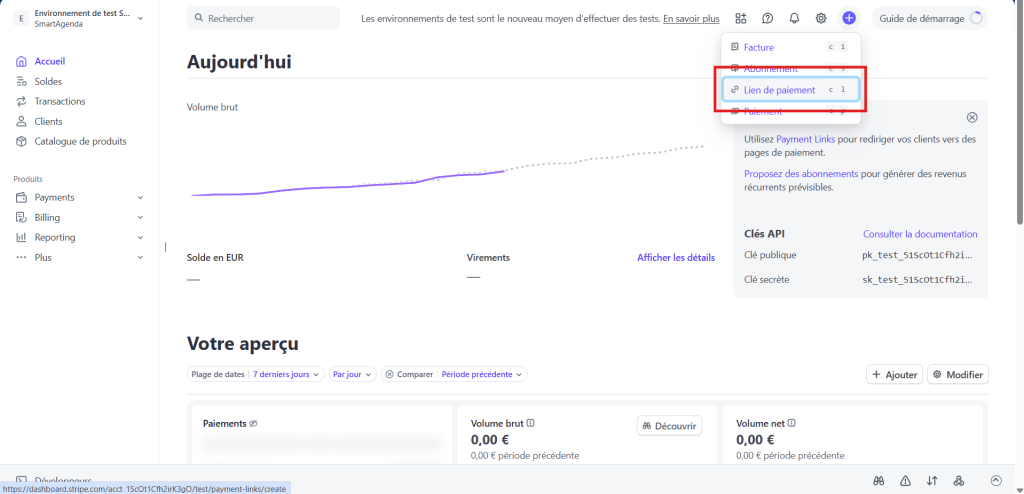This screenshot has width=1024, height=494.
Task: Click the info icon next to Volume brut
Action: (x=530, y=423)
